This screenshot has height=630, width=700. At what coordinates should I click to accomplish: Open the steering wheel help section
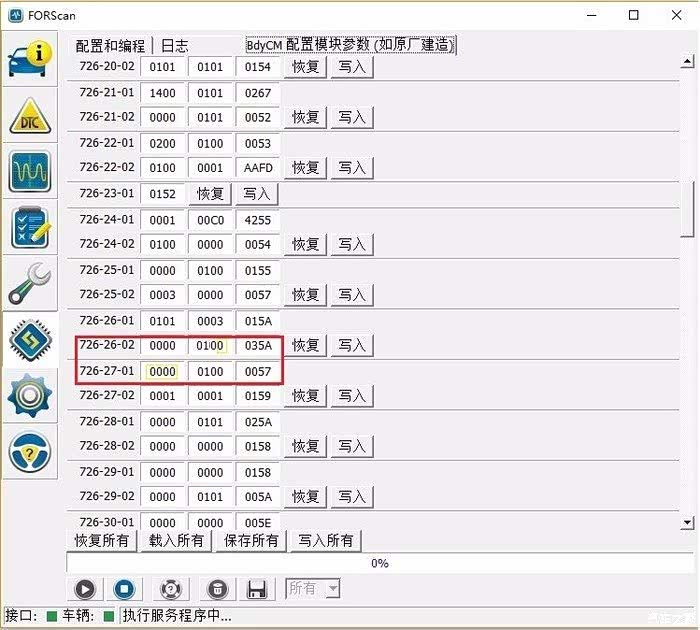29,452
